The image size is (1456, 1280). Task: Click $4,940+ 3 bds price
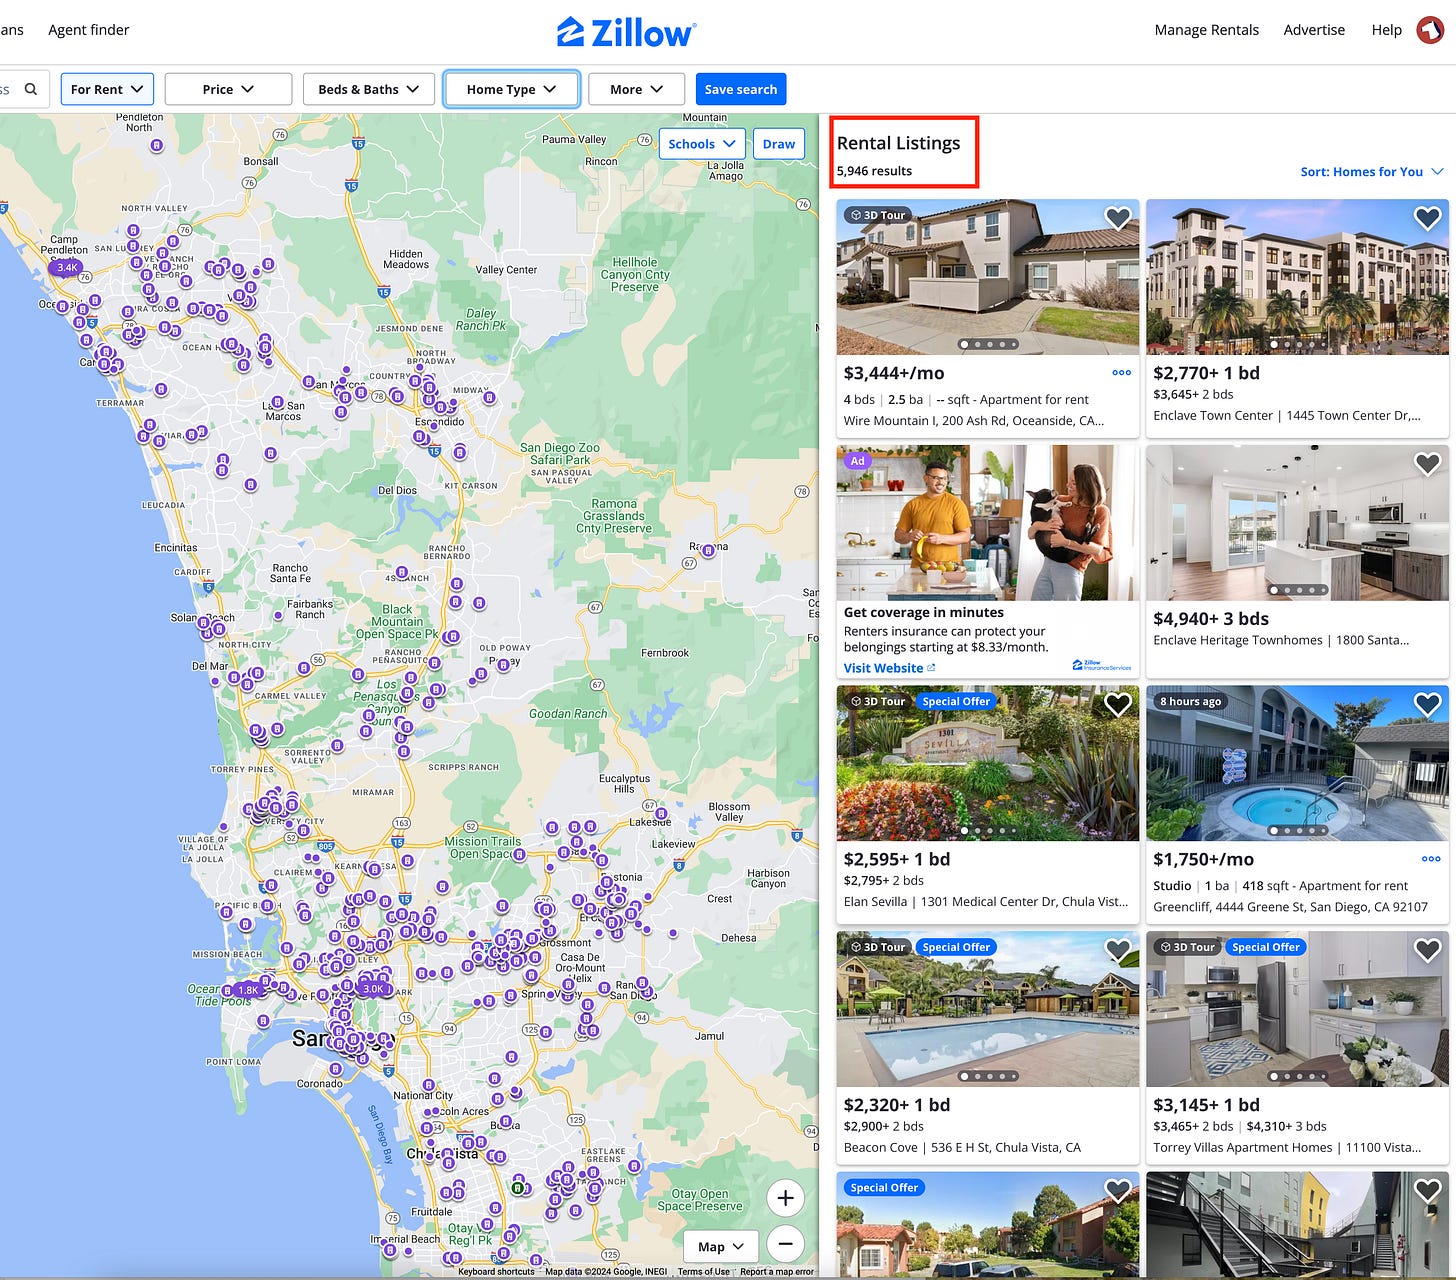coord(1211,619)
